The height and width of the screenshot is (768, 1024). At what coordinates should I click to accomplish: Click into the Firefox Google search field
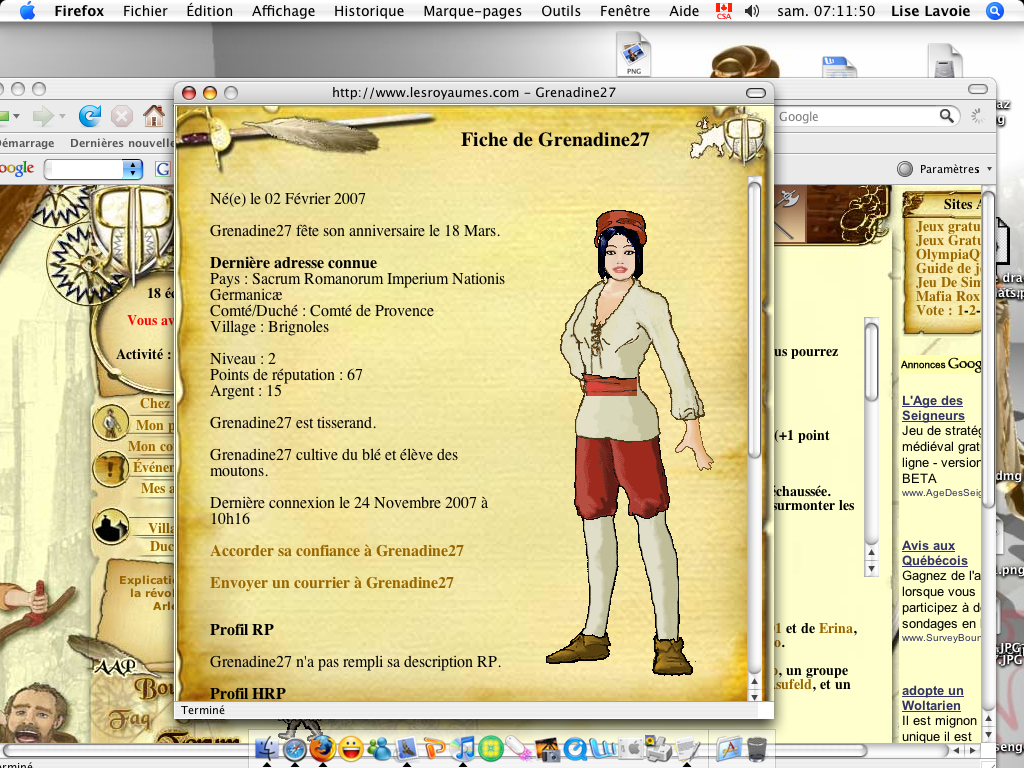click(x=857, y=116)
